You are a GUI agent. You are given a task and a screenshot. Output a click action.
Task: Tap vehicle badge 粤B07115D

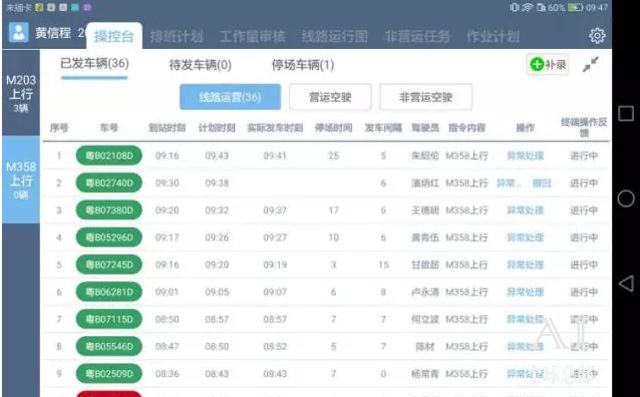(x=109, y=319)
